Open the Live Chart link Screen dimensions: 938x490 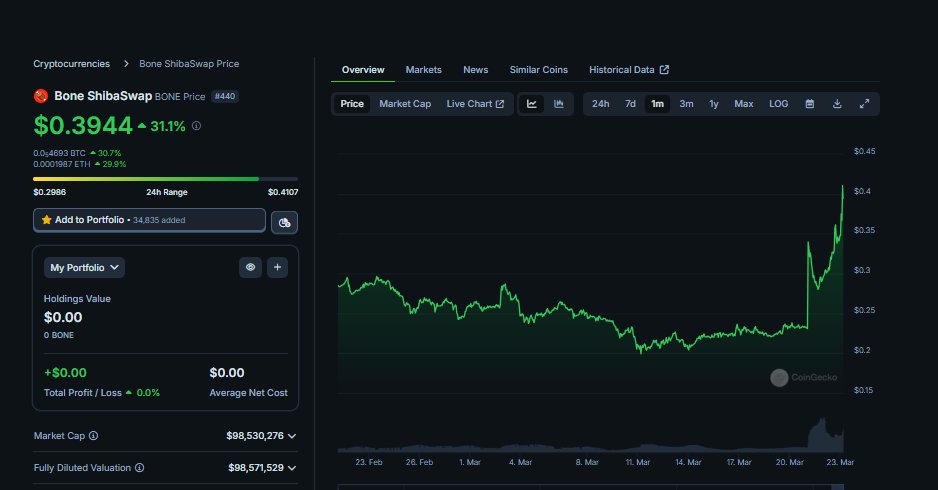point(475,104)
